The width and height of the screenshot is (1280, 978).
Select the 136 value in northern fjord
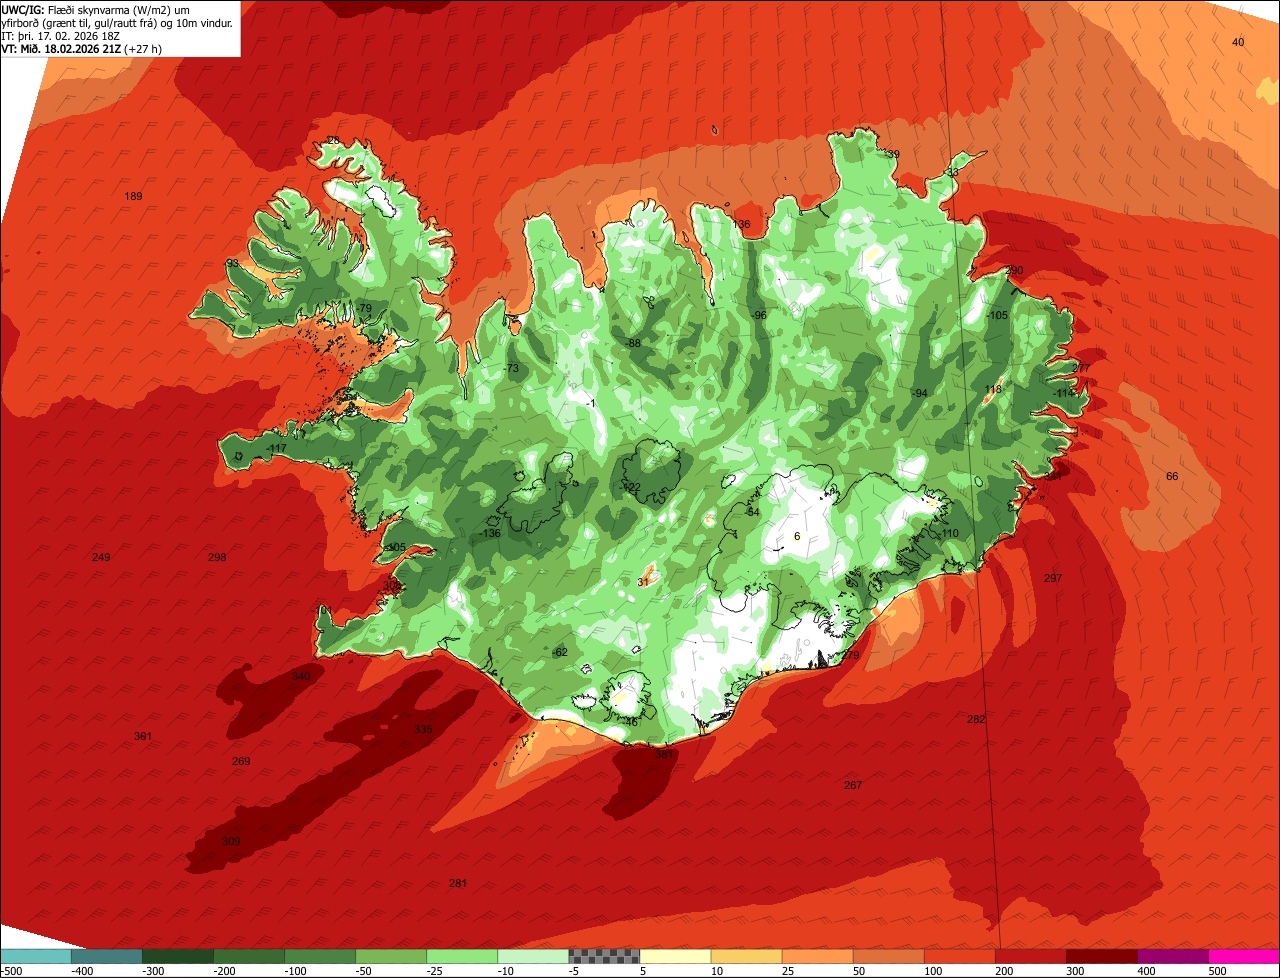tap(741, 224)
